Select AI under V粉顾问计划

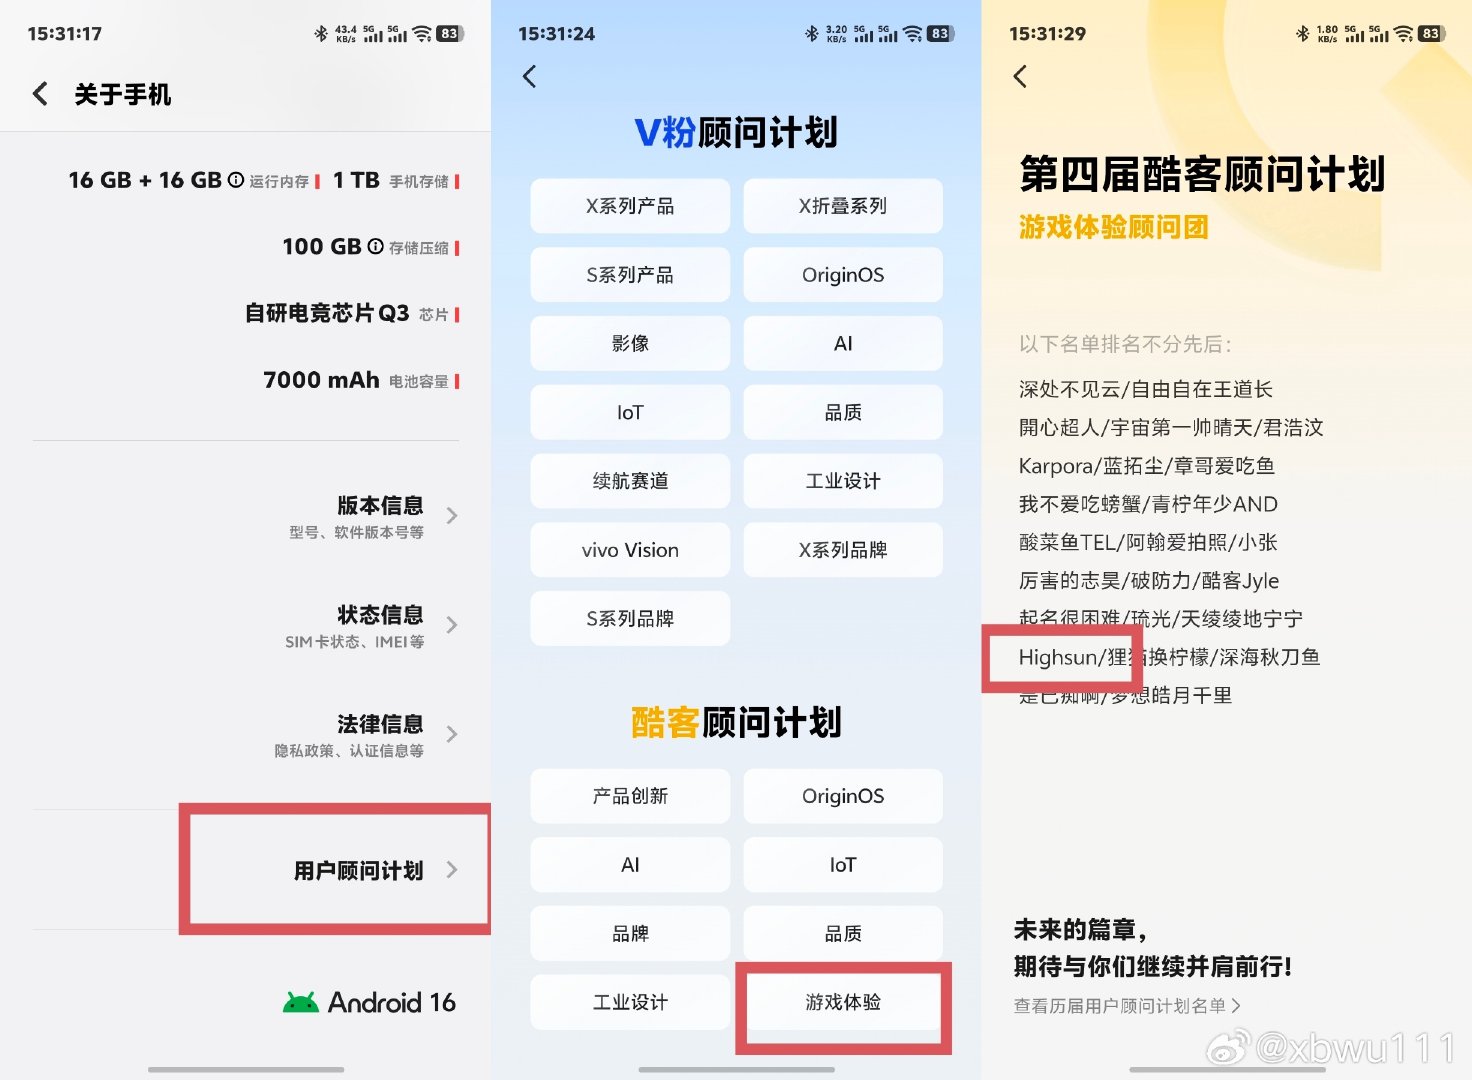843,344
